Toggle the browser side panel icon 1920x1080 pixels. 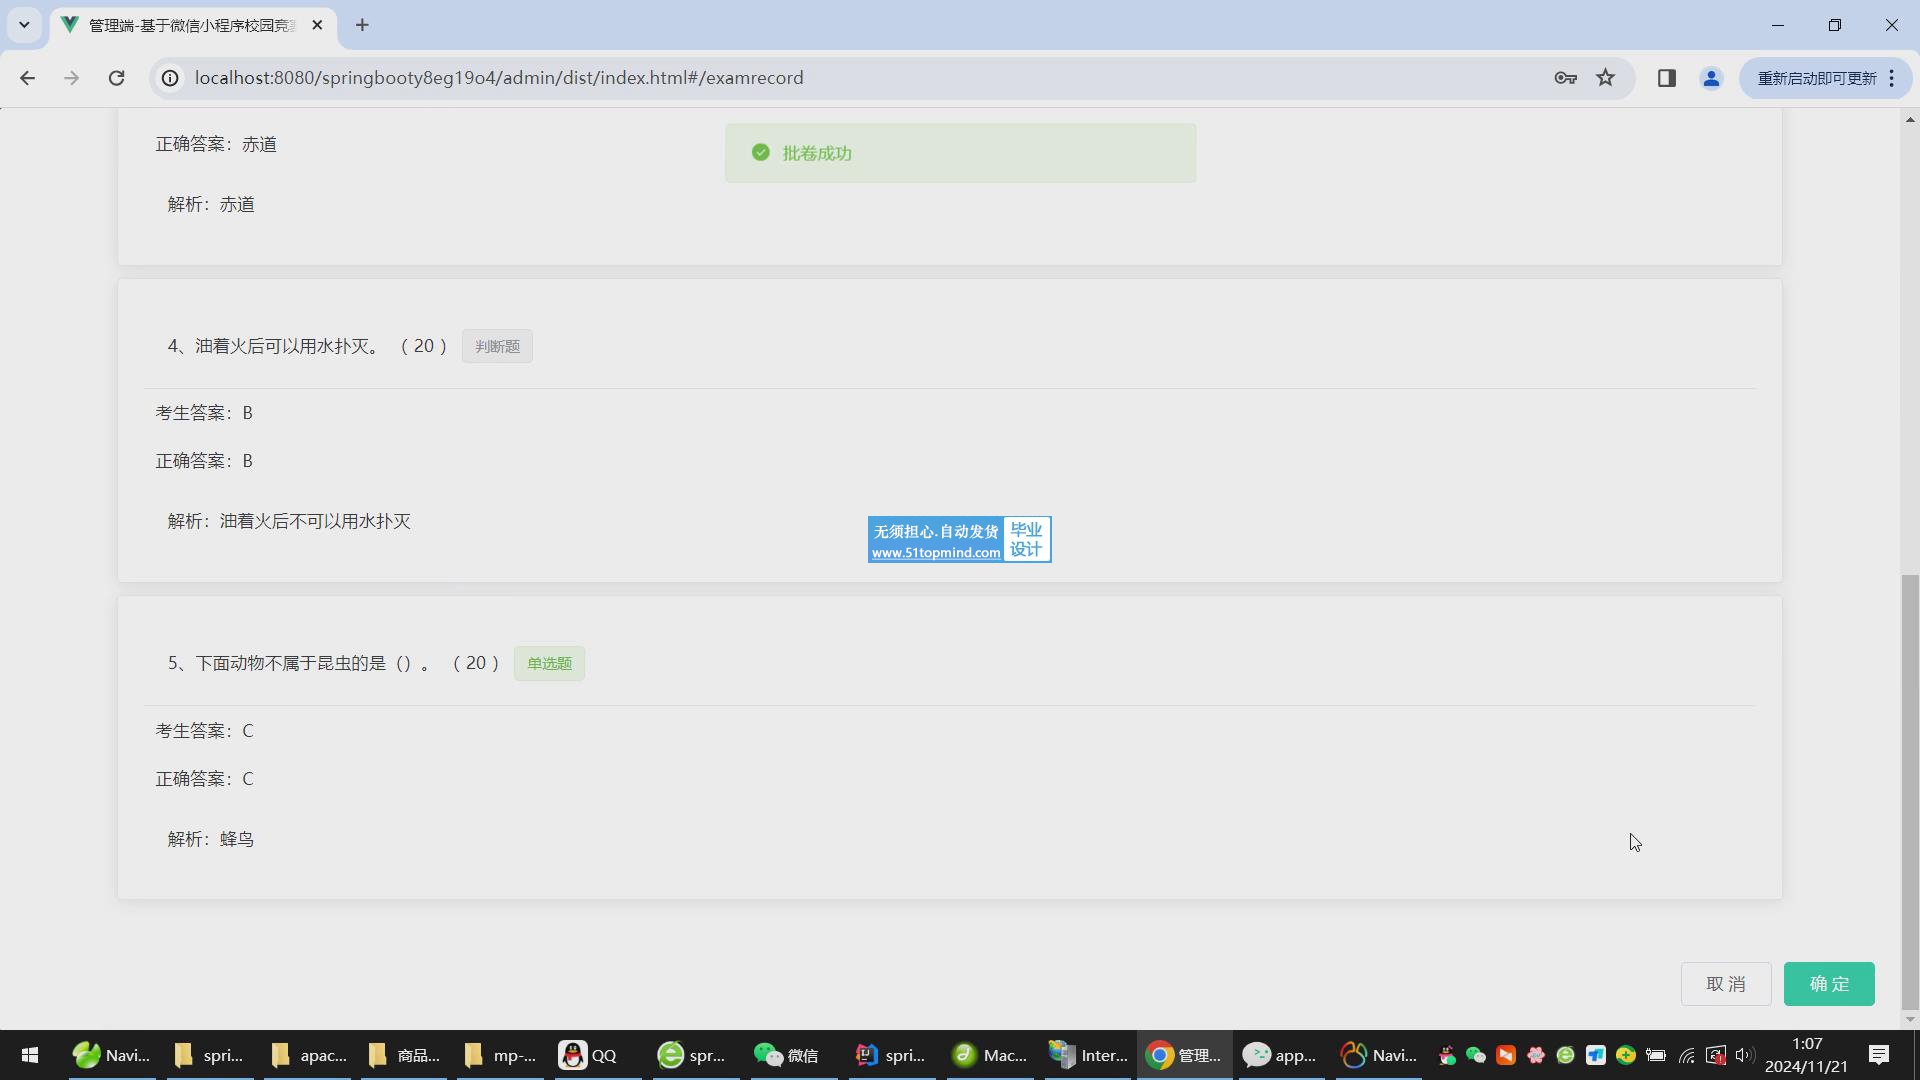click(x=1666, y=78)
